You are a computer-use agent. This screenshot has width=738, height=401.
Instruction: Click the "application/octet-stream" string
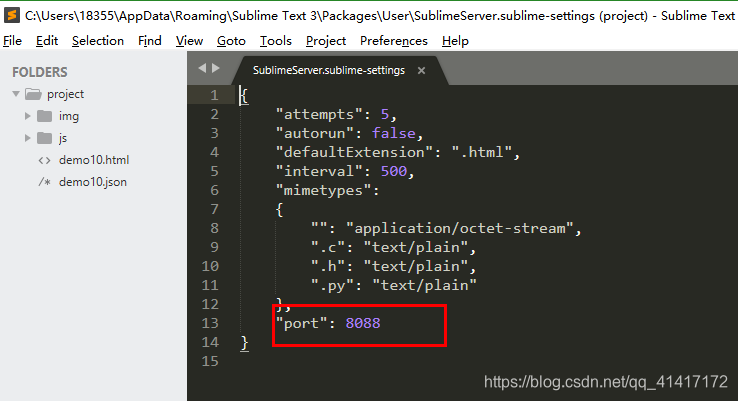[x=459, y=228]
